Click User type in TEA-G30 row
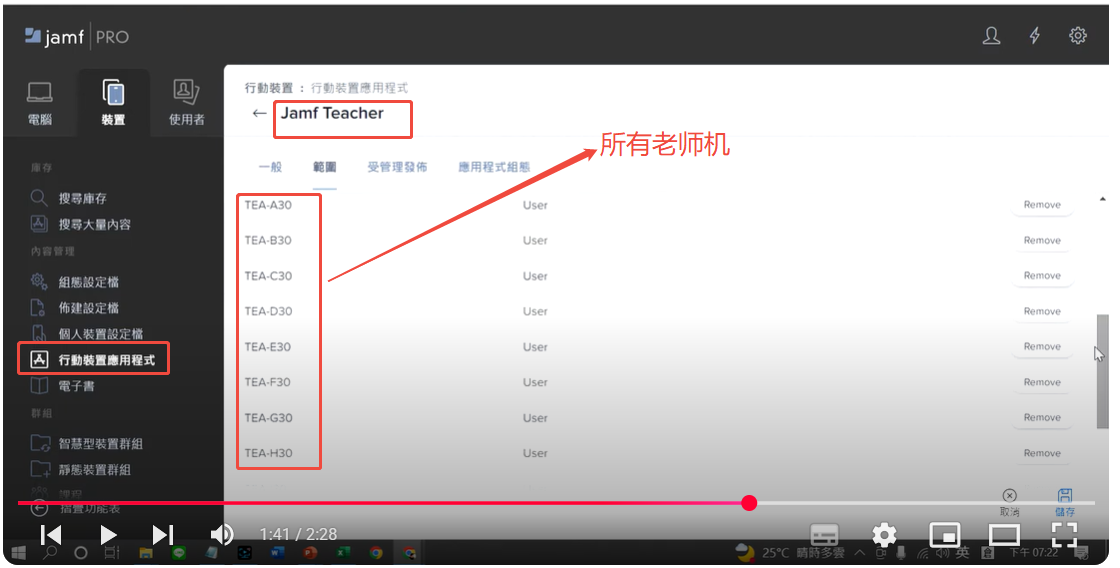The height and width of the screenshot is (568, 1120). click(535, 418)
